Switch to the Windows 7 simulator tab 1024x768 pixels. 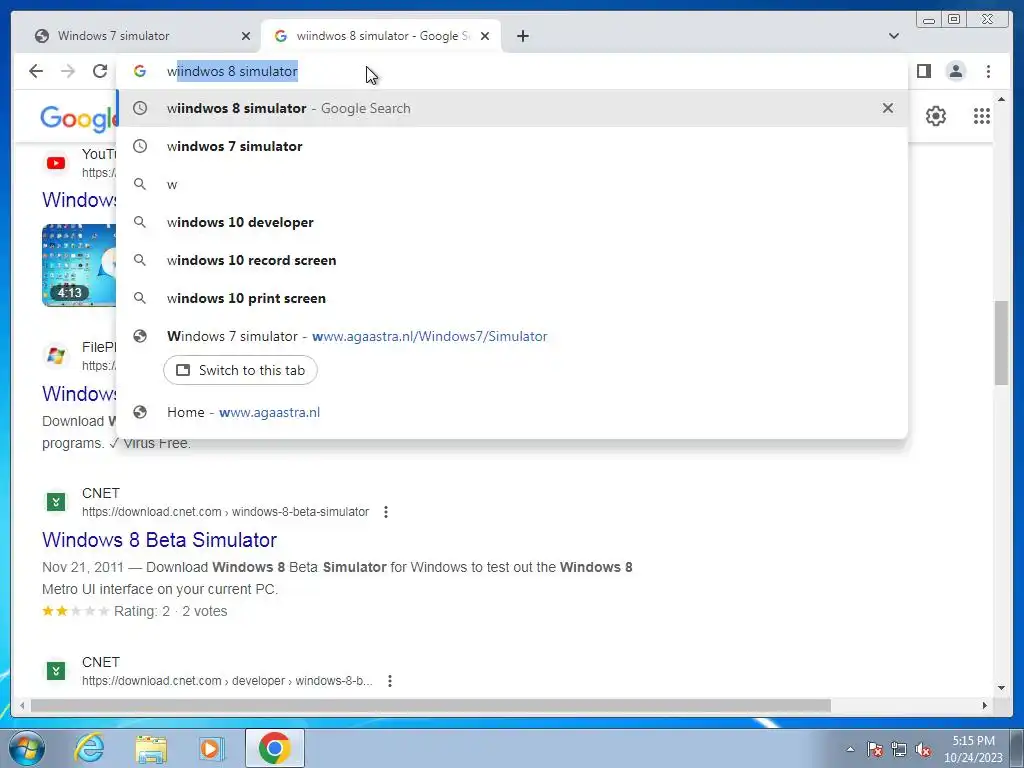(139, 36)
